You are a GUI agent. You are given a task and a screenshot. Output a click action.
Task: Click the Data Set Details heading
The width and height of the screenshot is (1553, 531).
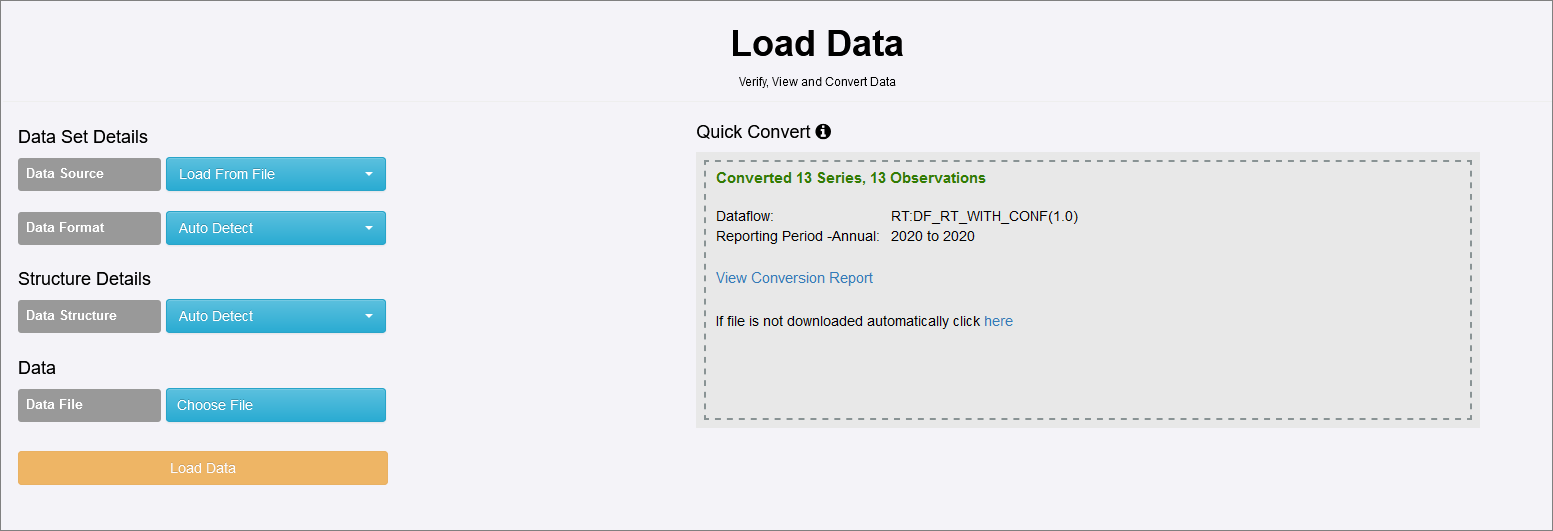click(83, 137)
